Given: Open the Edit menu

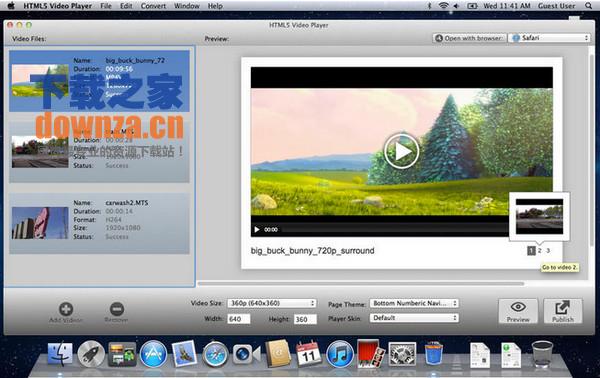Looking at the screenshot, I should [x=126, y=6].
